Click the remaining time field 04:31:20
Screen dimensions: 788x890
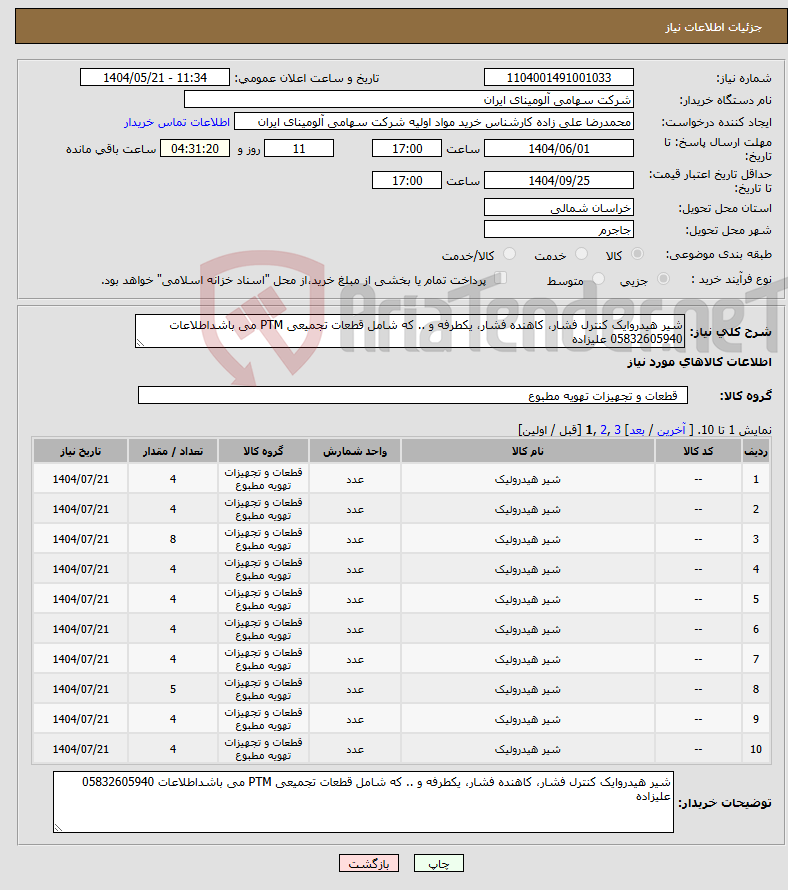tap(195, 149)
